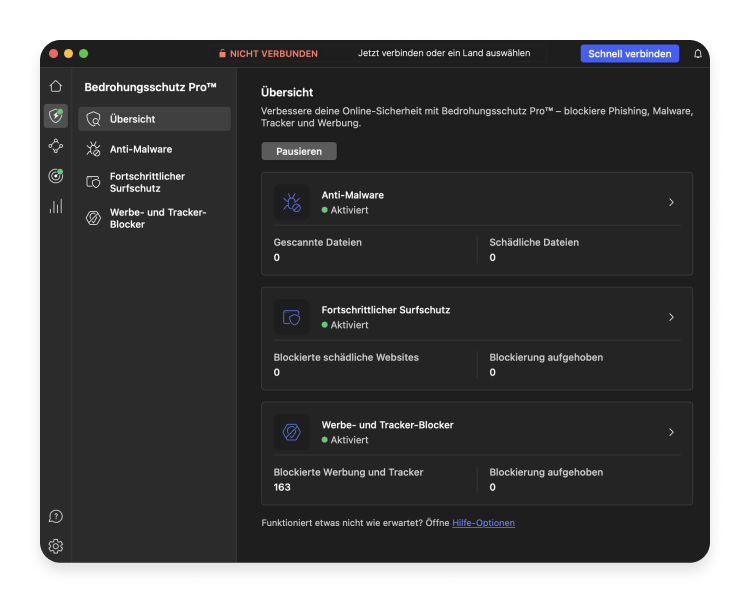Open the statistics bar chart icon
The width and height of the screenshot is (750, 603).
(x=56, y=207)
